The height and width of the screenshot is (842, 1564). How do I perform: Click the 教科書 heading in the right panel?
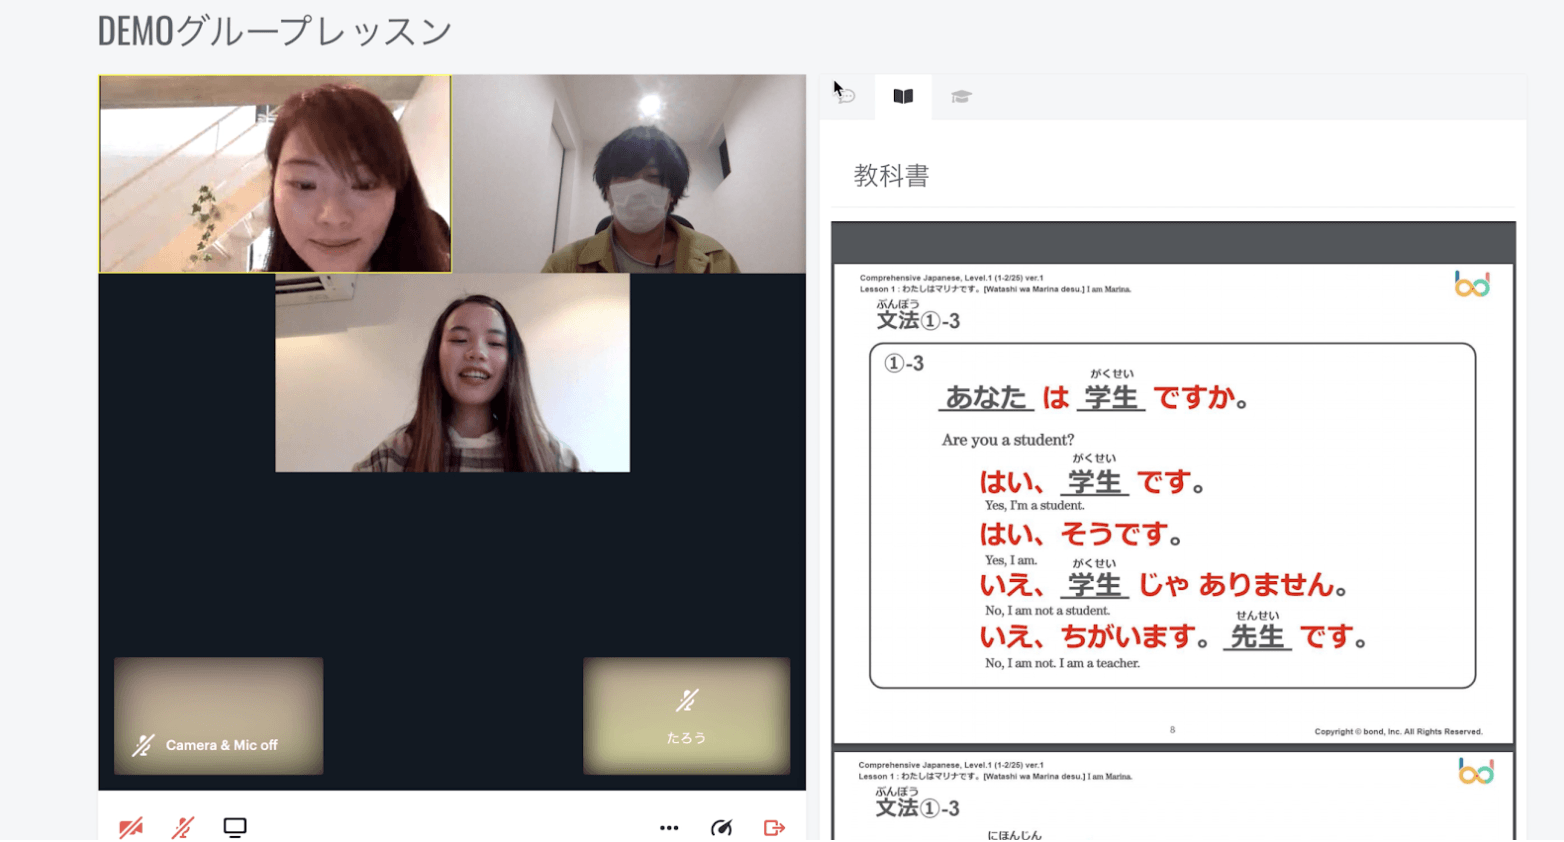coord(891,176)
